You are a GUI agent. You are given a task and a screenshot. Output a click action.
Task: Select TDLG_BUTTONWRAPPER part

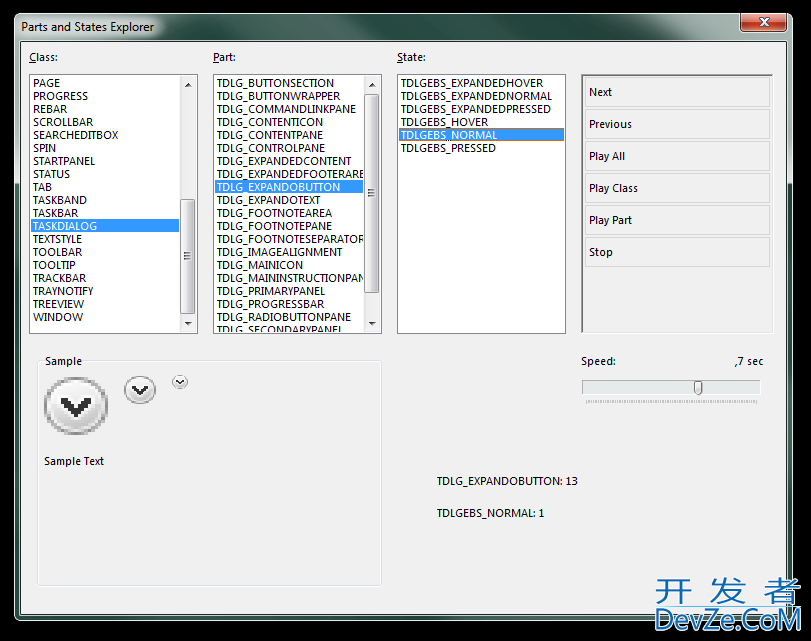point(289,96)
